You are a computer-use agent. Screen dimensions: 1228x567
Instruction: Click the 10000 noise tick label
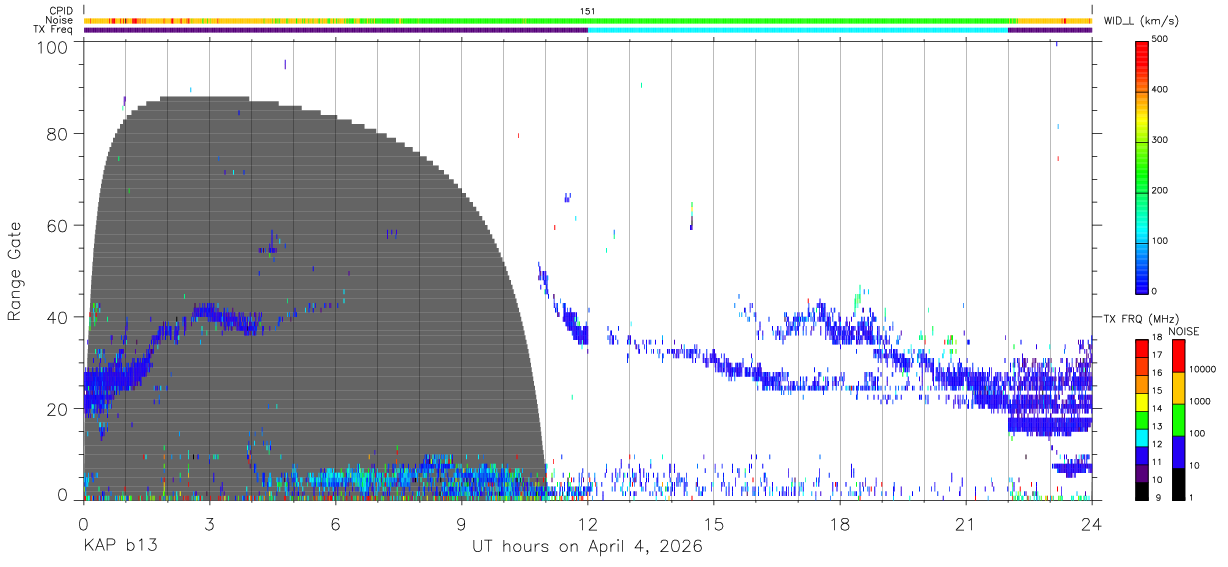click(x=1201, y=370)
